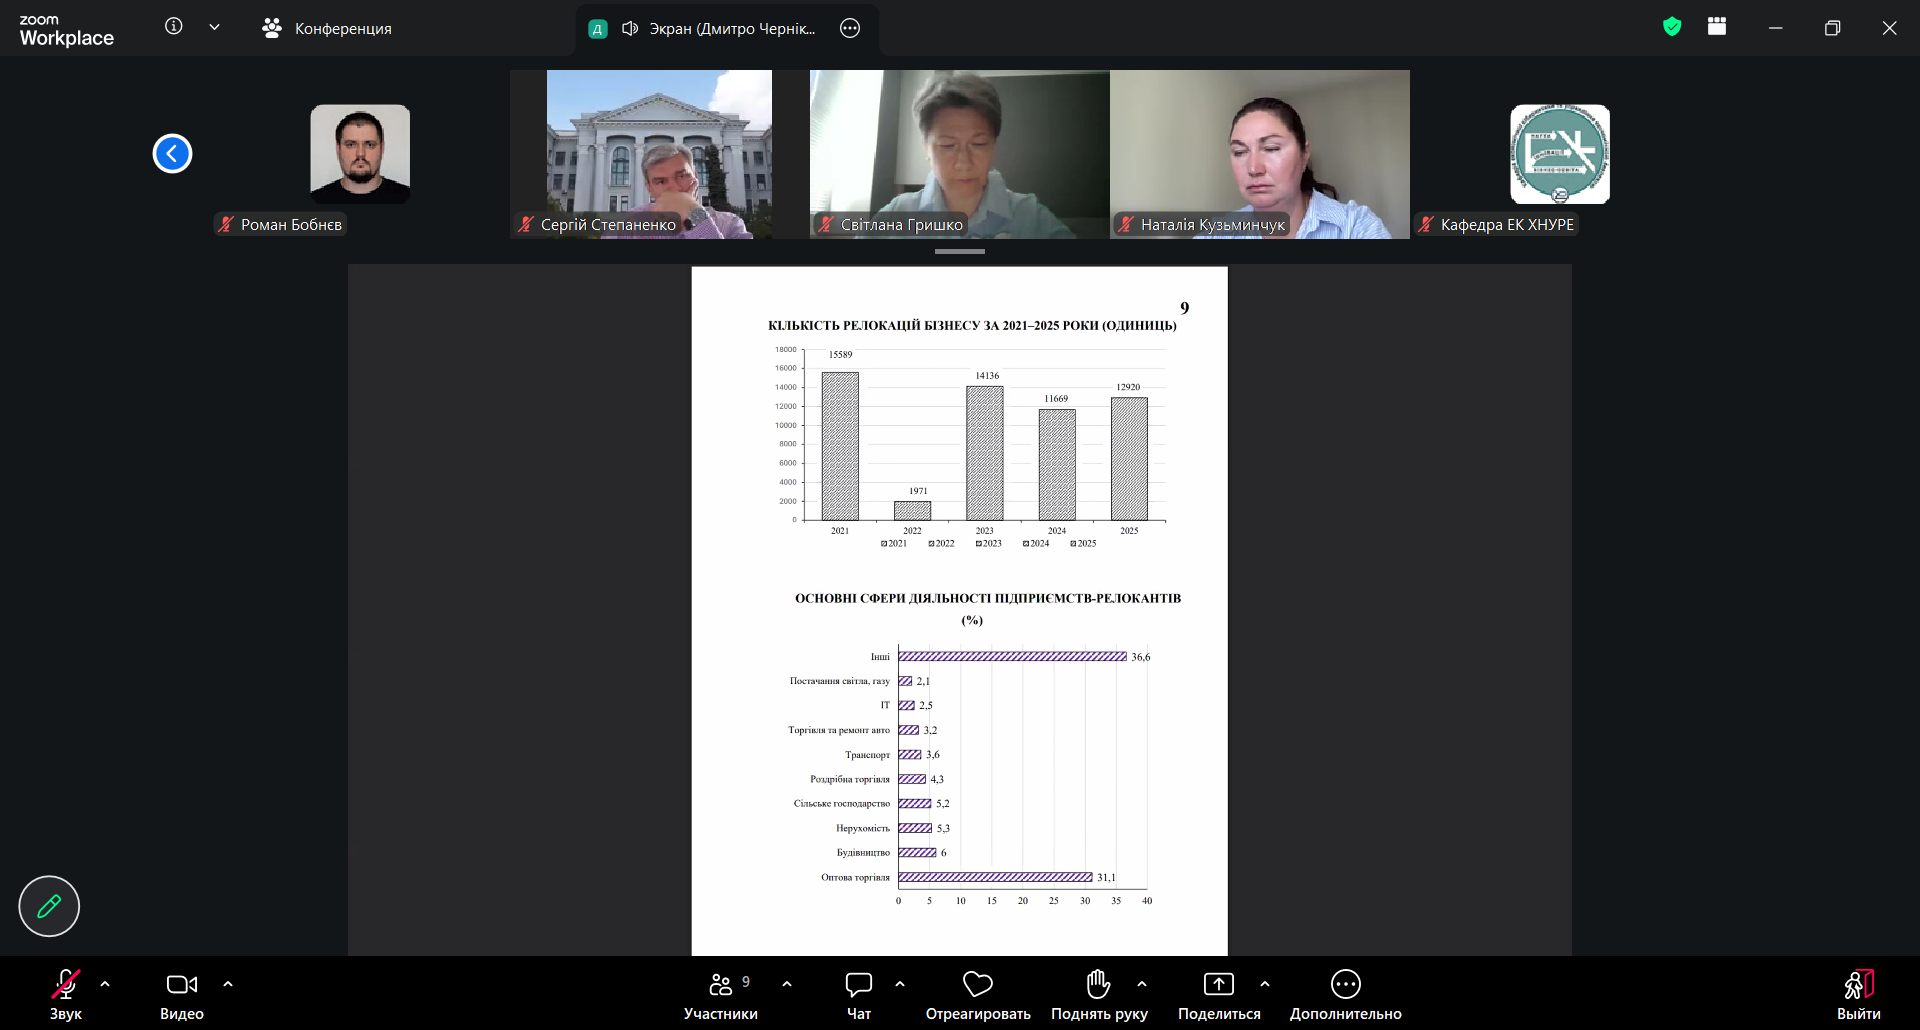Open the Участники list
Screen dimensions: 1920x1030
721,996
